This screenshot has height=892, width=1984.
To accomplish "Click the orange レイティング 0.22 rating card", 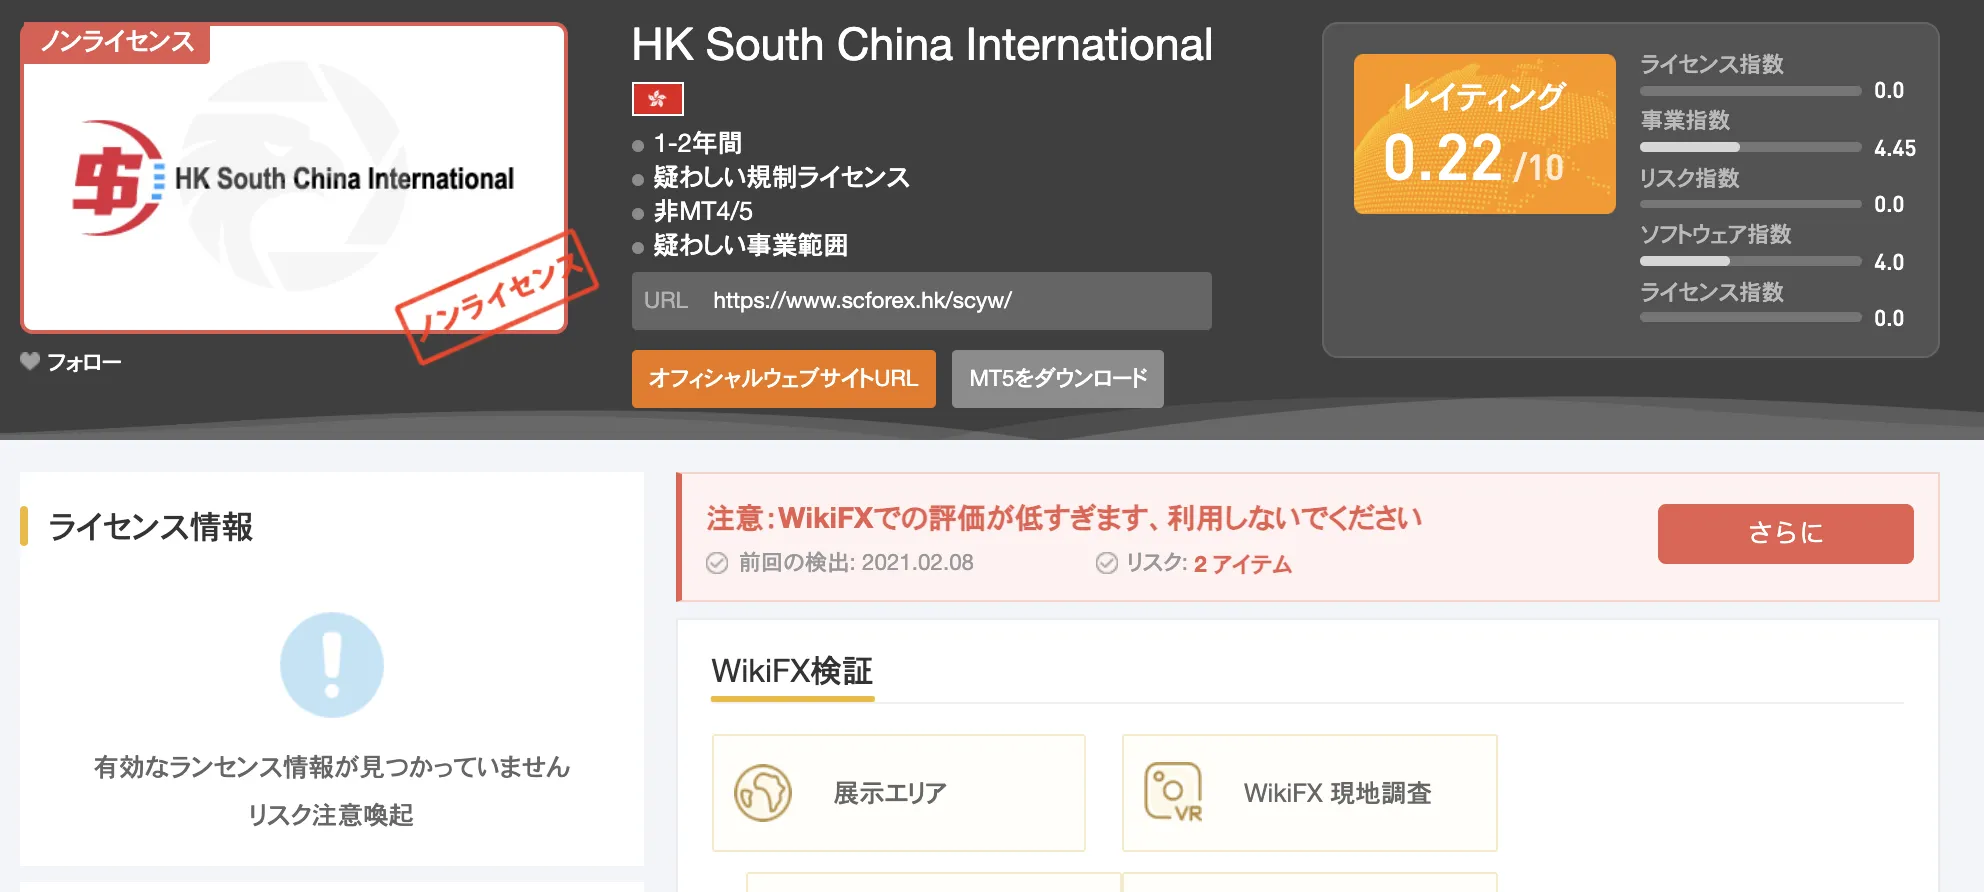I will point(1485,134).
